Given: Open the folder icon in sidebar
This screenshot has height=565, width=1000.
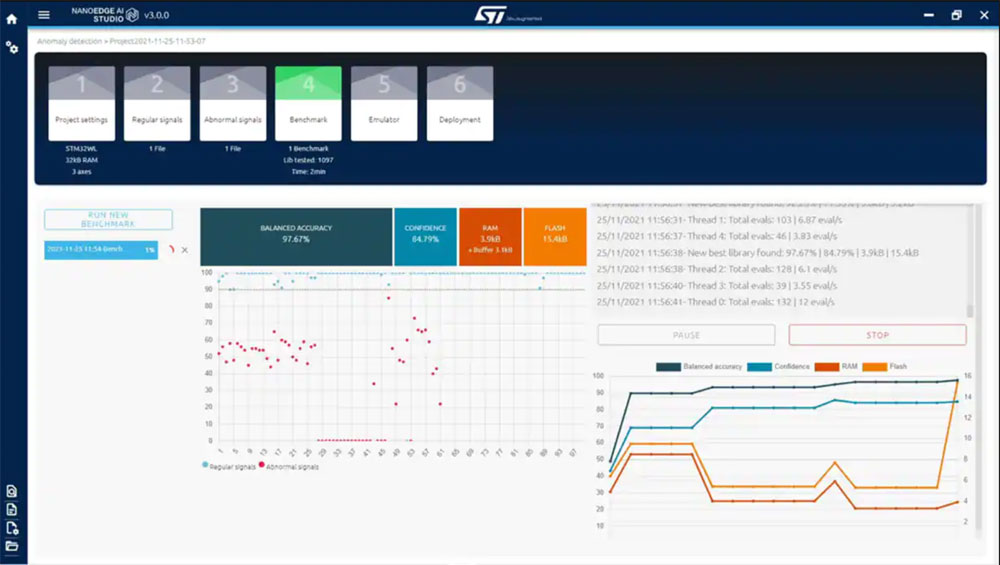Looking at the screenshot, I should 11,547.
